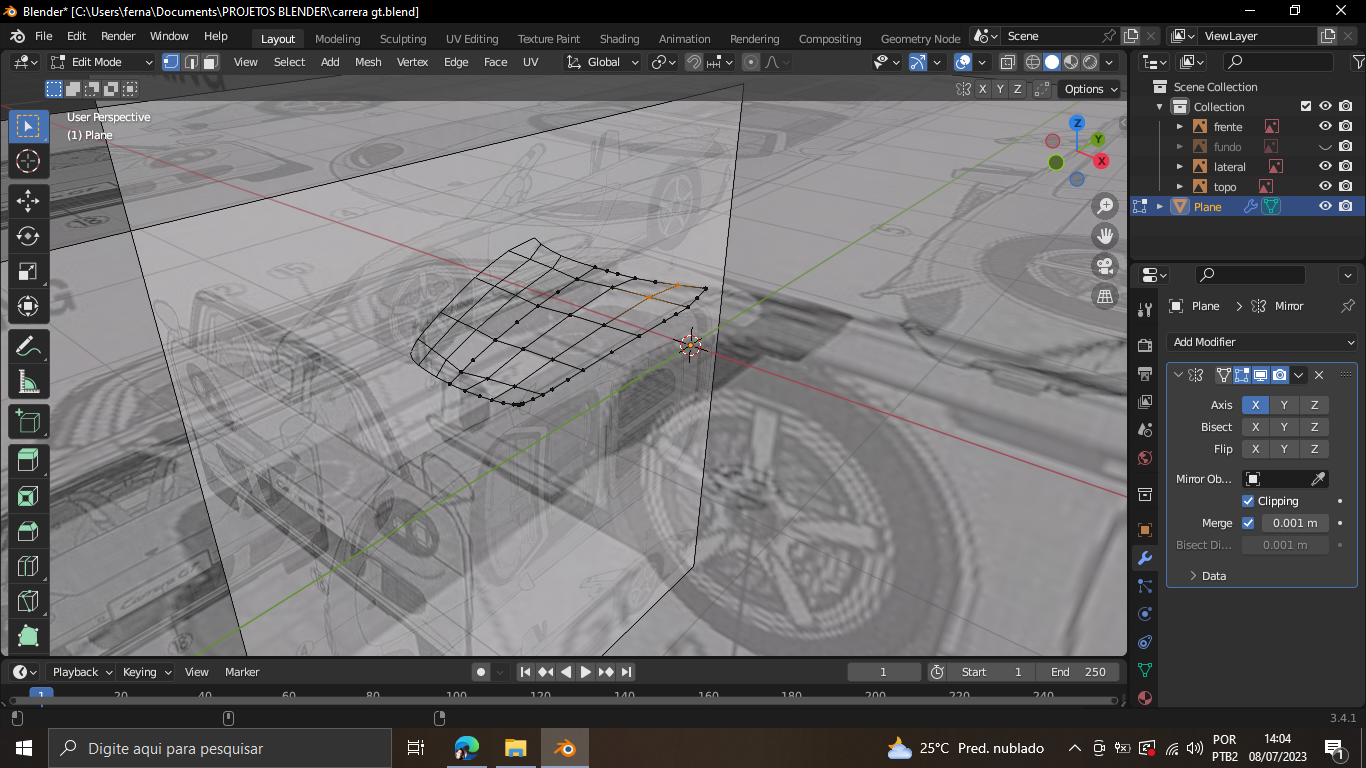The width and height of the screenshot is (1366, 768).
Task: Open the Modifier properties wrench tab
Action: [1145, 558]
